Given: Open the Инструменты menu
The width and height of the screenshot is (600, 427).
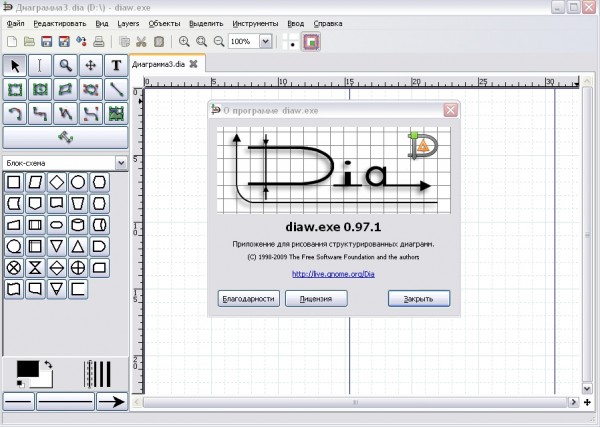Looking at the screenshot, I should tap(255, 24).
